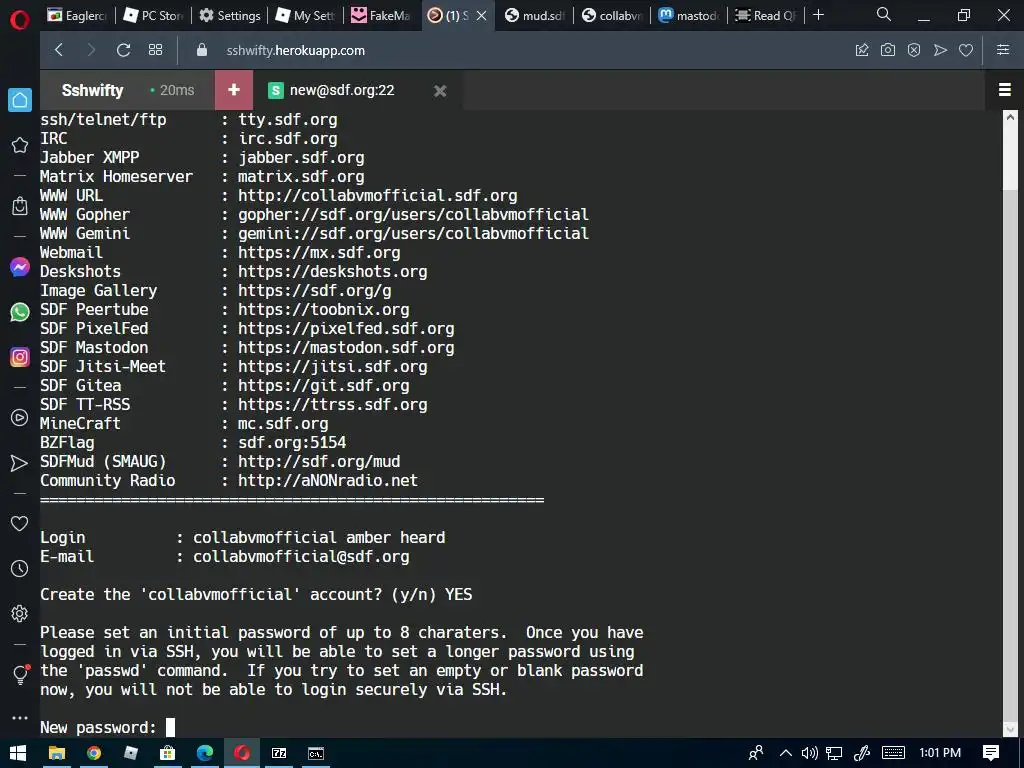The width and height of the screenshot is (1024, 768).
Task: Click the 20ms latency indicator
Action: (172, 90)
